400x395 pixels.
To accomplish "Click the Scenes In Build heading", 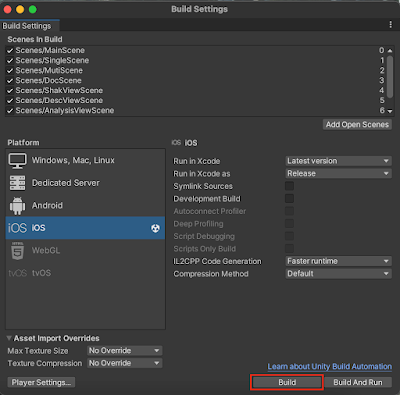I will click(35, 39).
